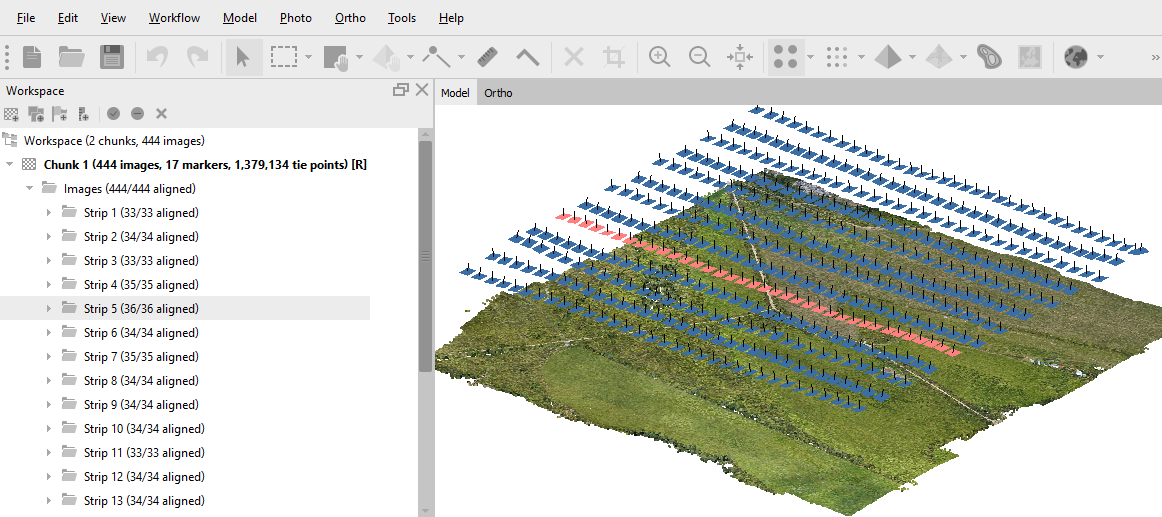Select the Ruler measurement tool
The image size is (1162, 517).
[488, 57]
